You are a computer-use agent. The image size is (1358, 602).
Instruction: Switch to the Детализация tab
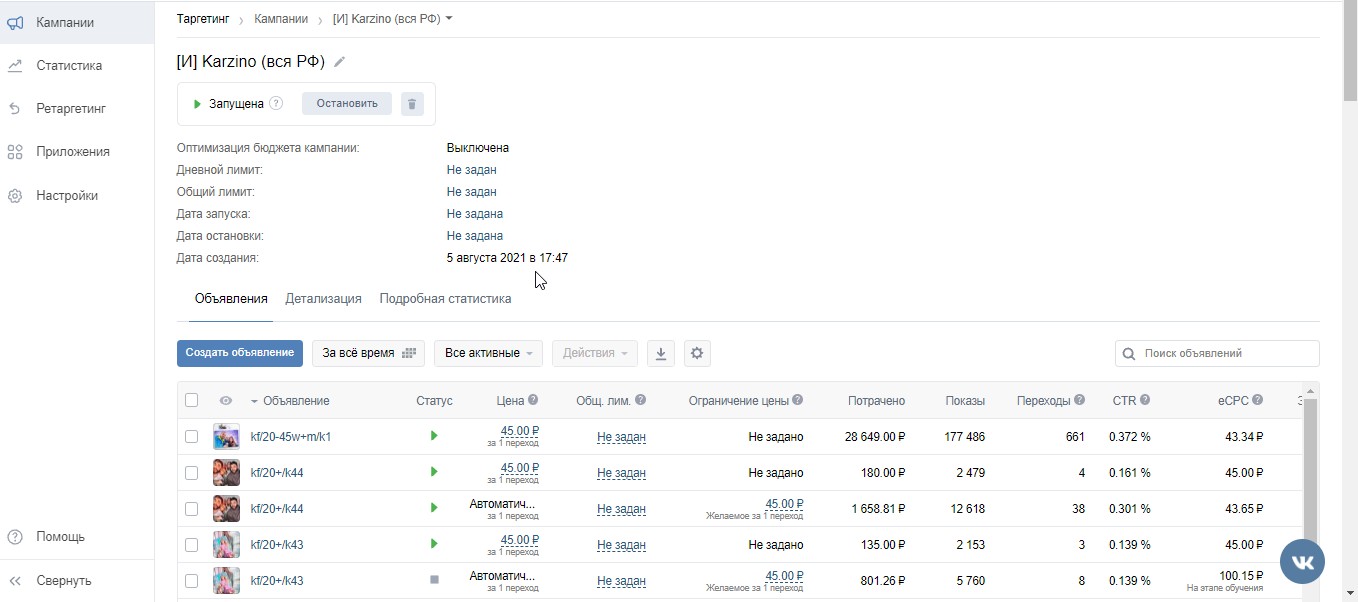point(323,299)
